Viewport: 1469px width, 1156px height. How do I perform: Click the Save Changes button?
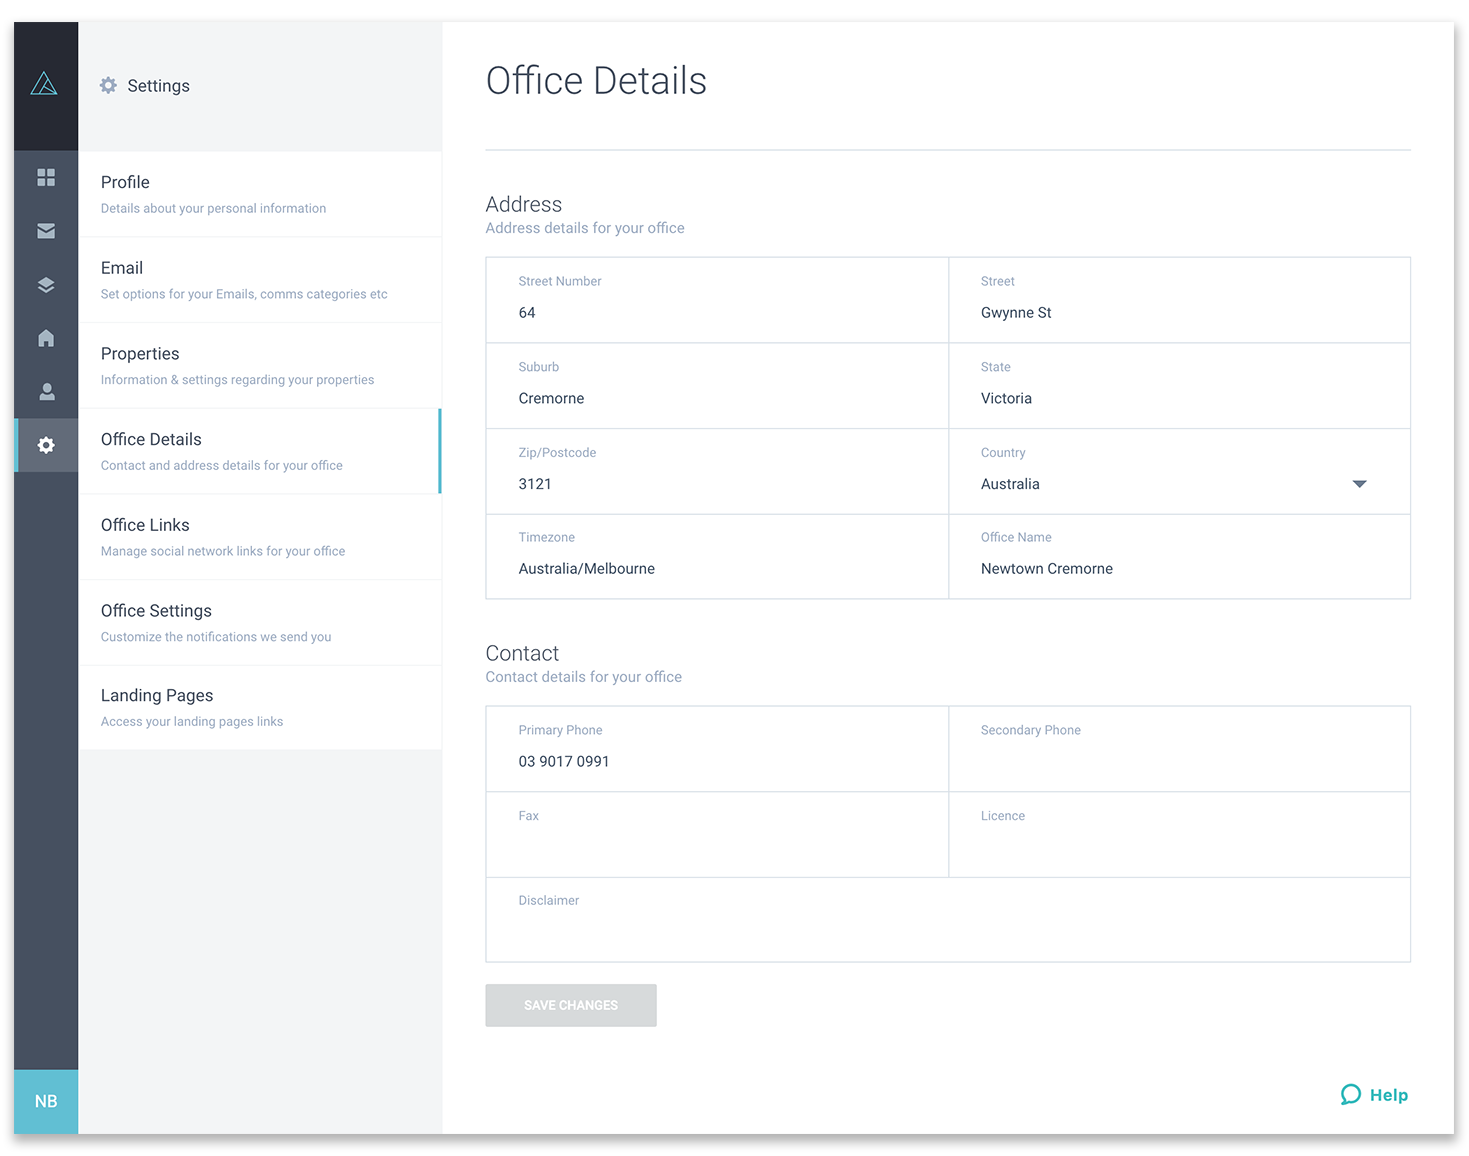571,1005
